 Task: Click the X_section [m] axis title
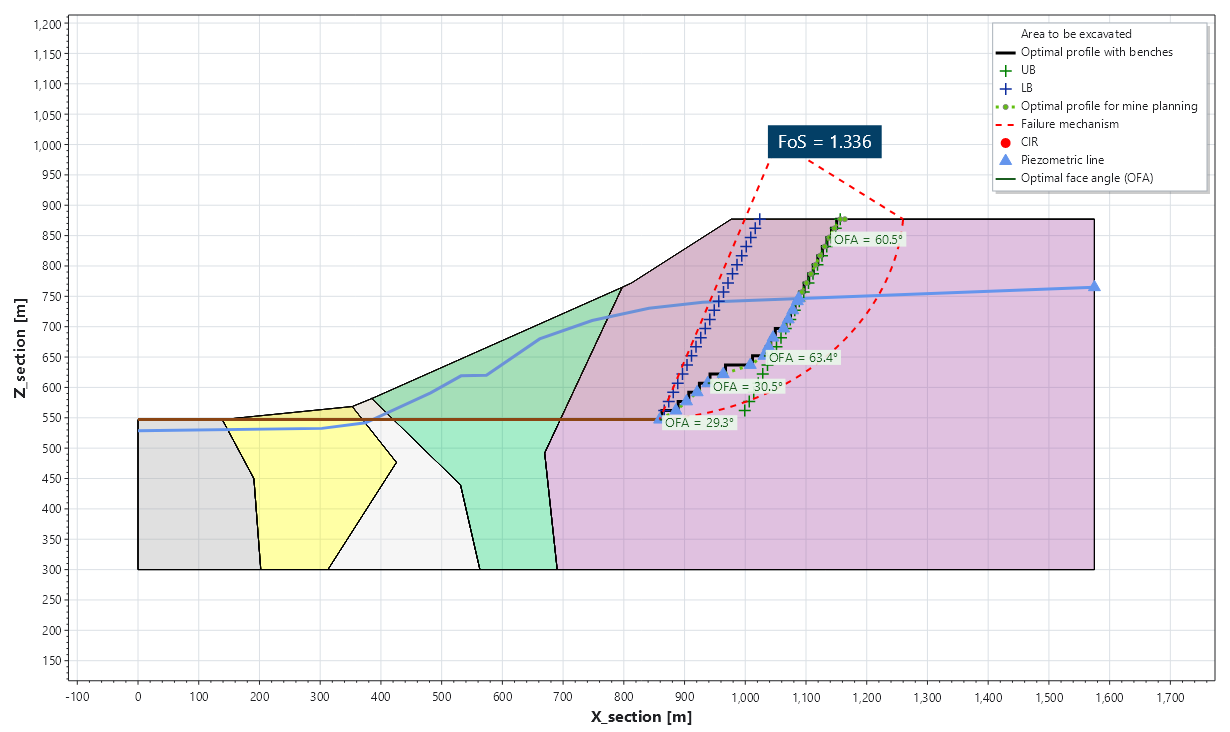click(x=641, y=717)
